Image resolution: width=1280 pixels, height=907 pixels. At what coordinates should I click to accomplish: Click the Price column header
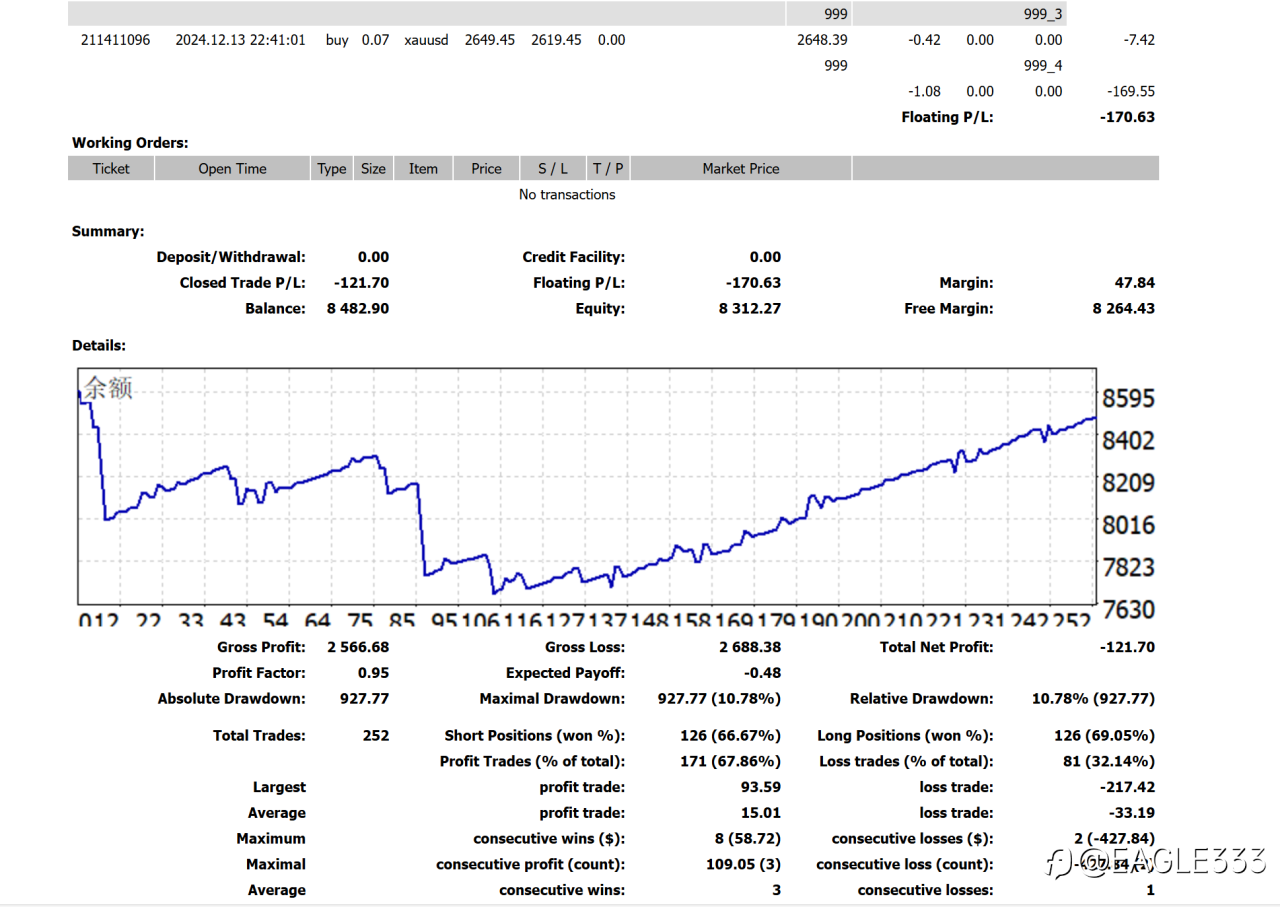[486, 169]
